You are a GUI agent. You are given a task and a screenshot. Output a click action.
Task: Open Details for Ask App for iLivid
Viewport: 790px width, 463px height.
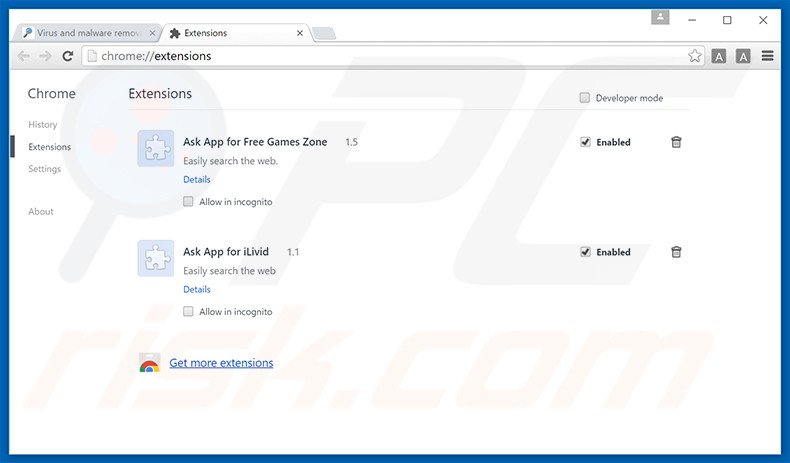[x=196, y=289]
